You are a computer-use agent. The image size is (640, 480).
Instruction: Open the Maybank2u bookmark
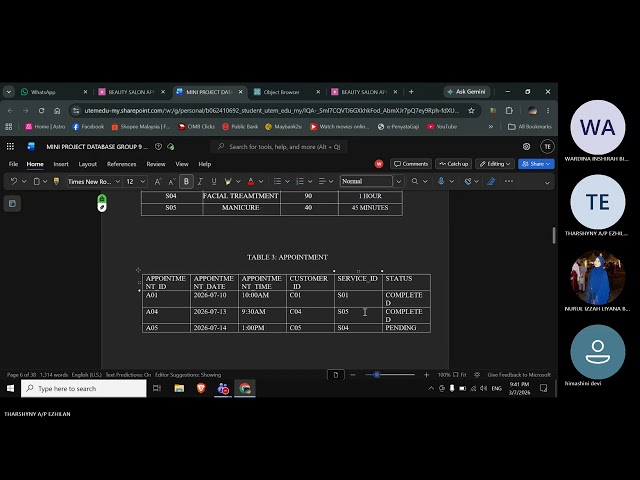pos(284,127)
